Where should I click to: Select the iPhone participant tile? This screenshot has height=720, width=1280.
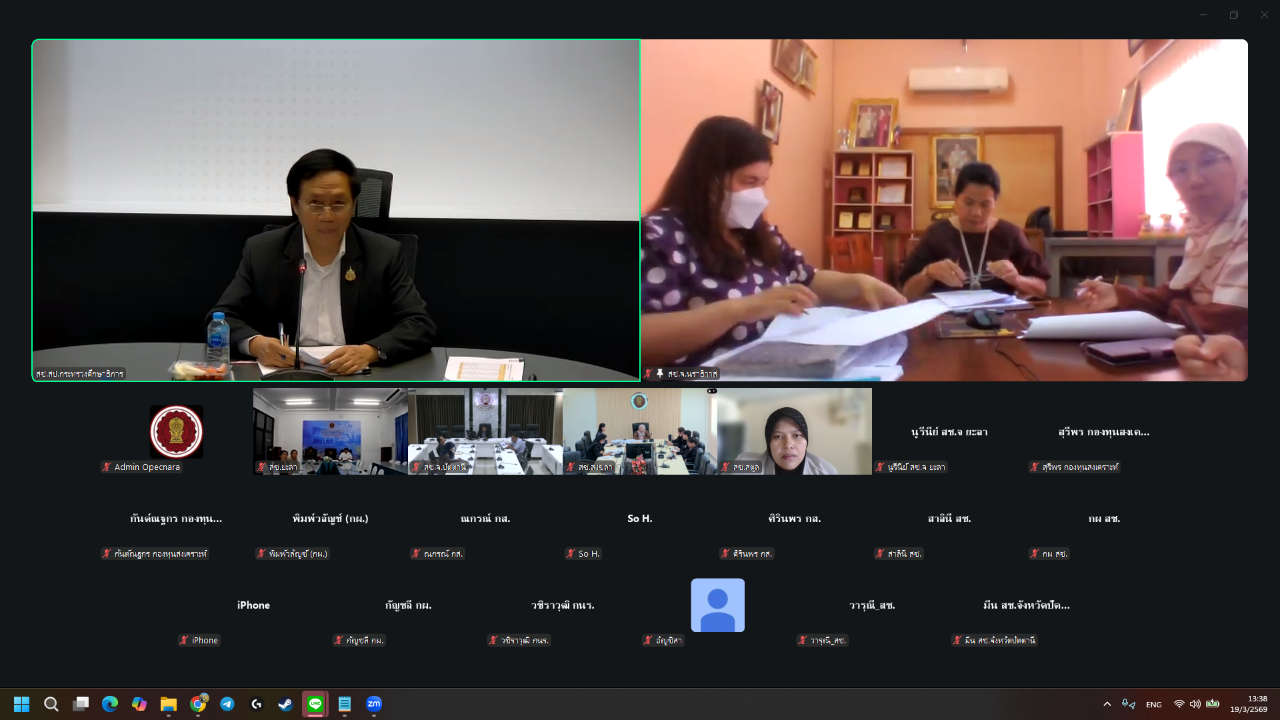(253, 606)
